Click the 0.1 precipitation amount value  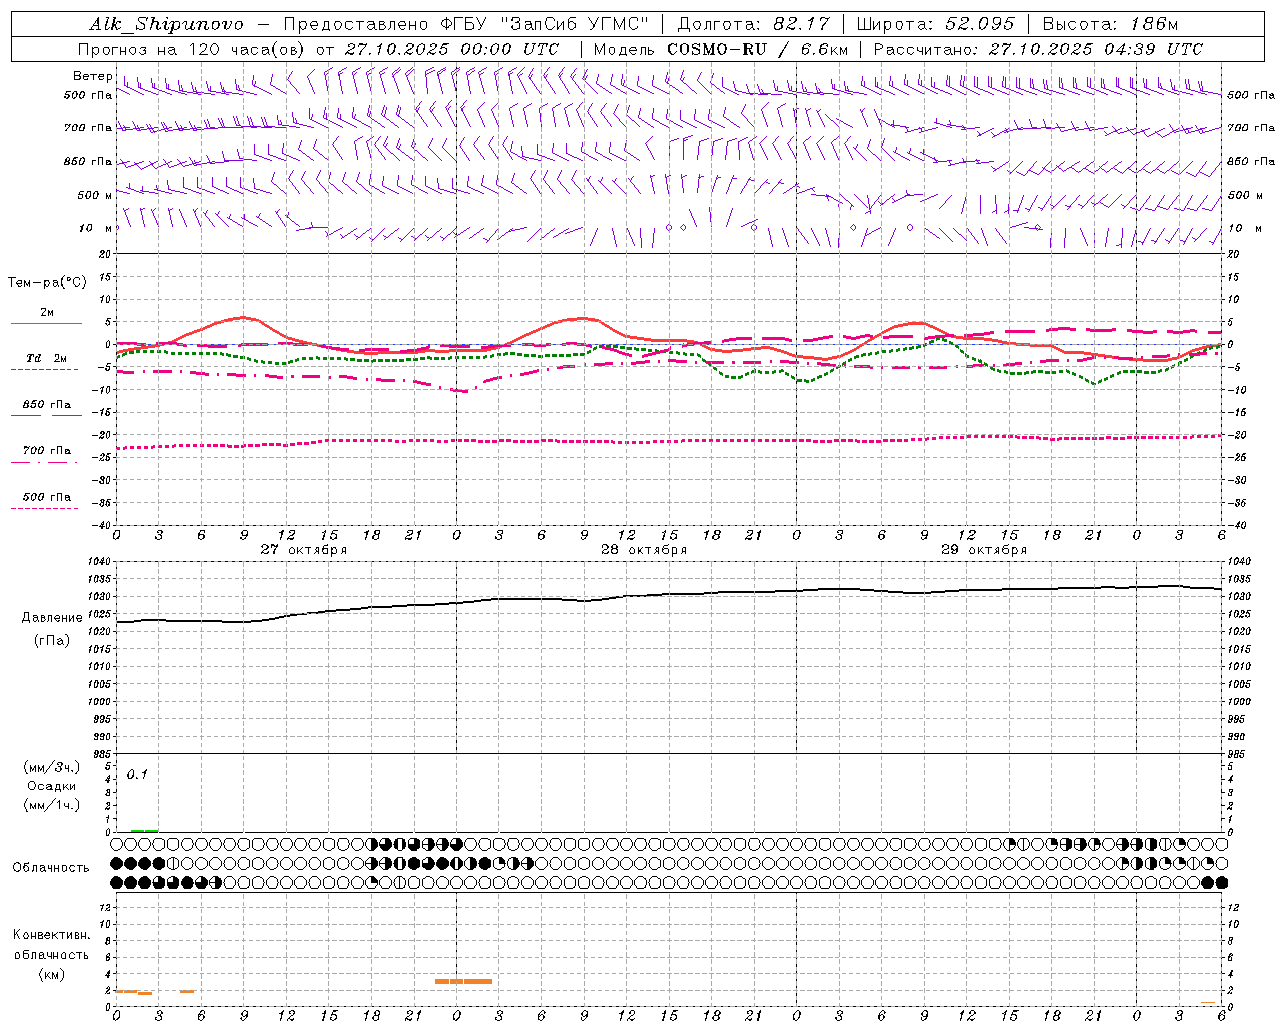[x=137, y=775]
